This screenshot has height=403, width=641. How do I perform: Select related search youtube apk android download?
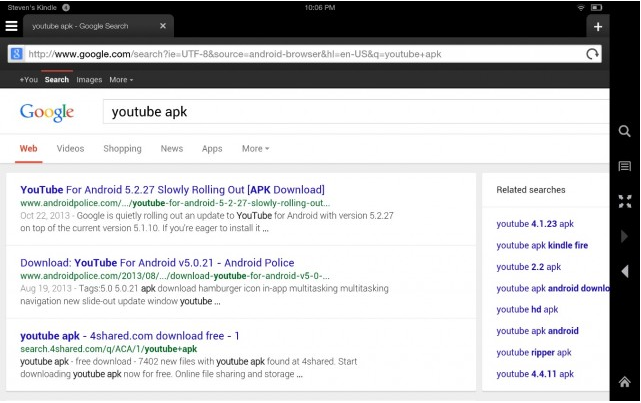pos(553,288)
